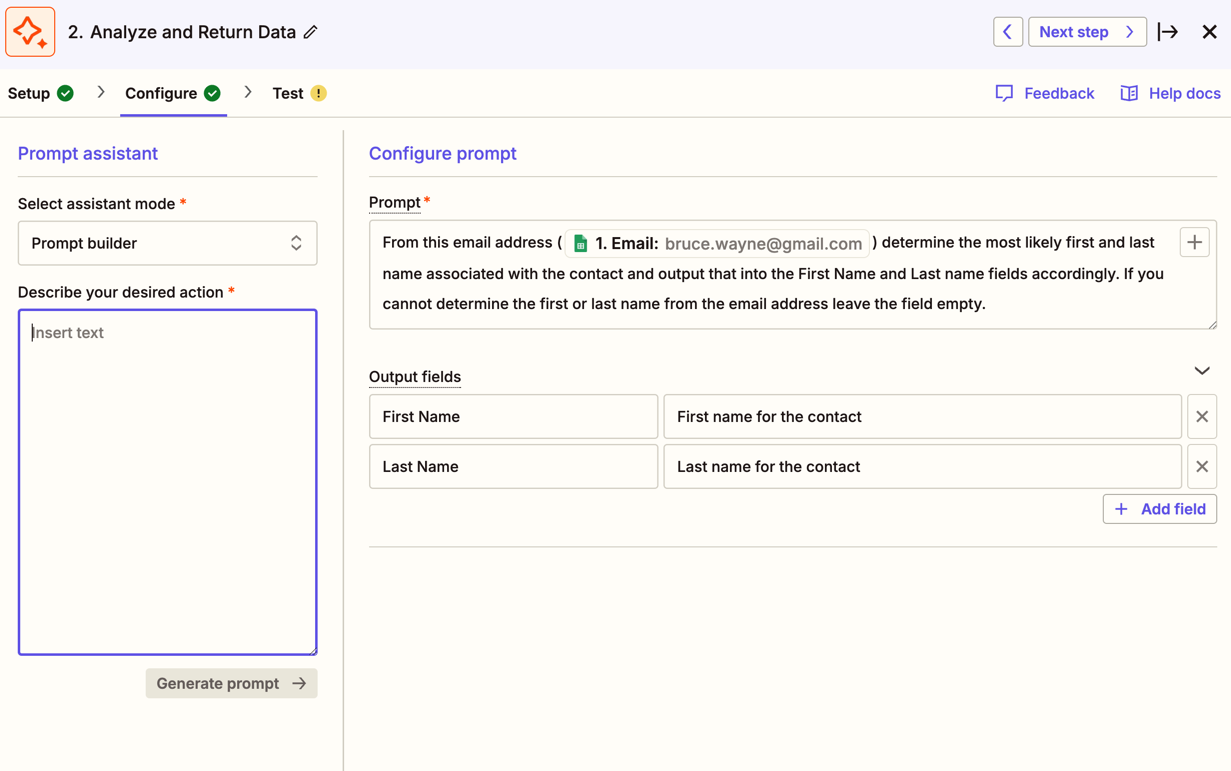Edit the 'Last name for the contact' description

click(922, 467)
